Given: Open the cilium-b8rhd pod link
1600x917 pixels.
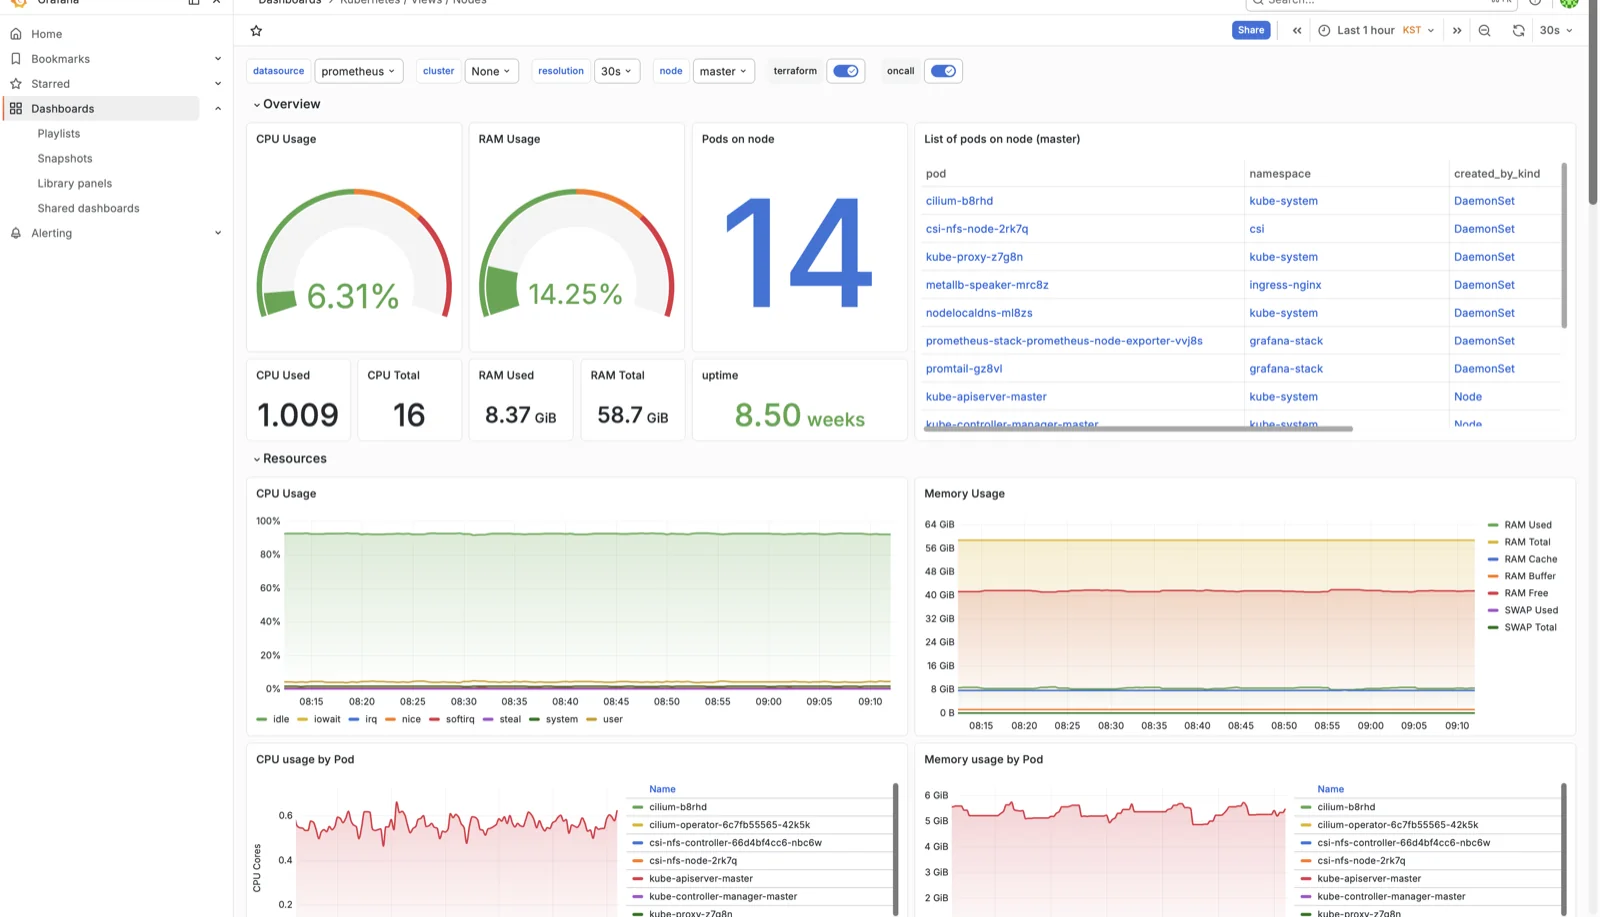Looking at the screenshot, I should 959,200.
